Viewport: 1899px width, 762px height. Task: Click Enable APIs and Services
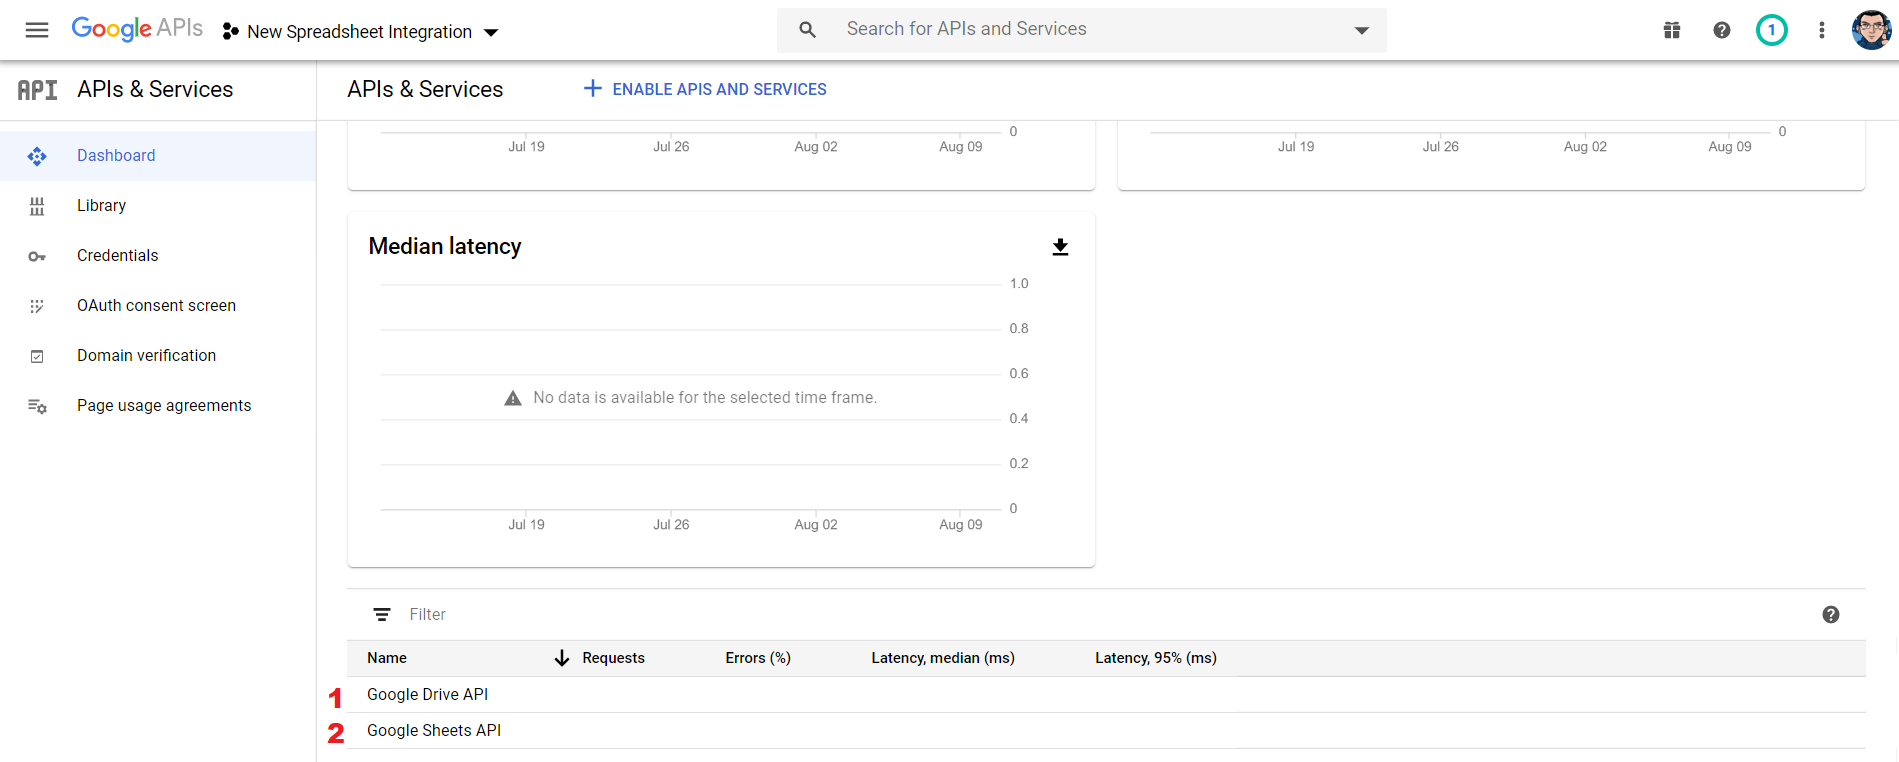coord(705,89)
